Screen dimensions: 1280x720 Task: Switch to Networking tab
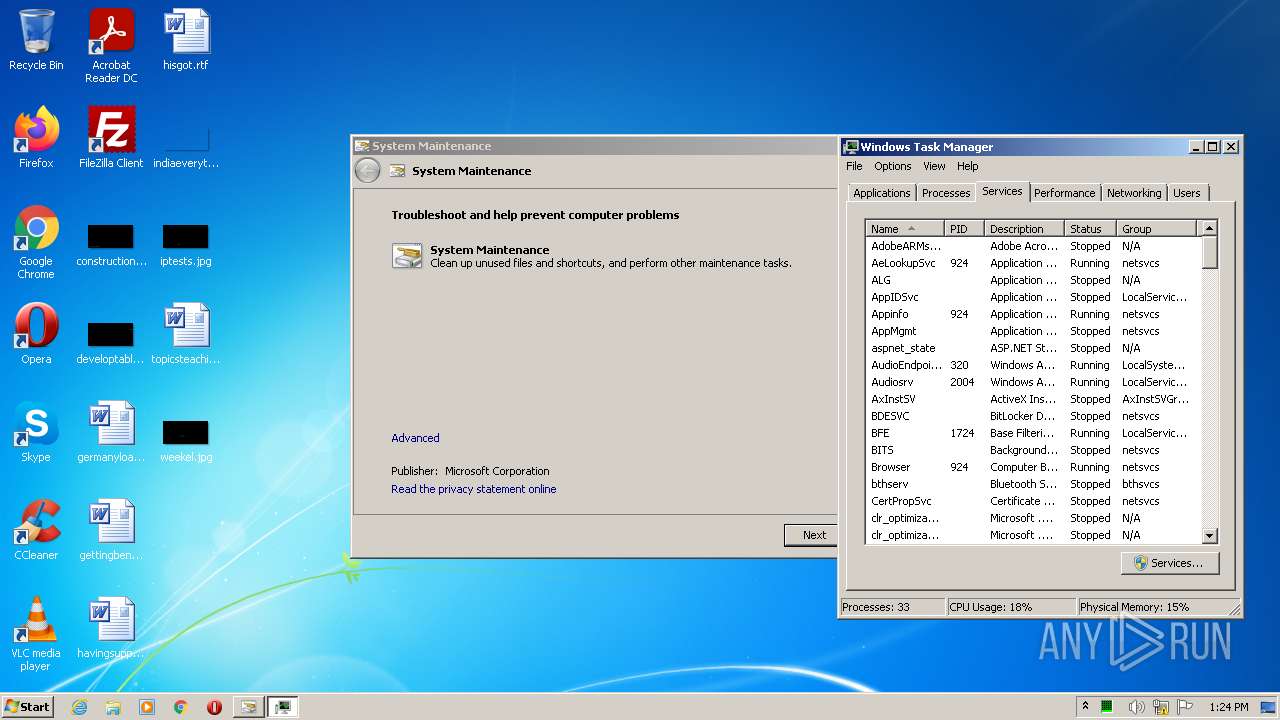1134,193
